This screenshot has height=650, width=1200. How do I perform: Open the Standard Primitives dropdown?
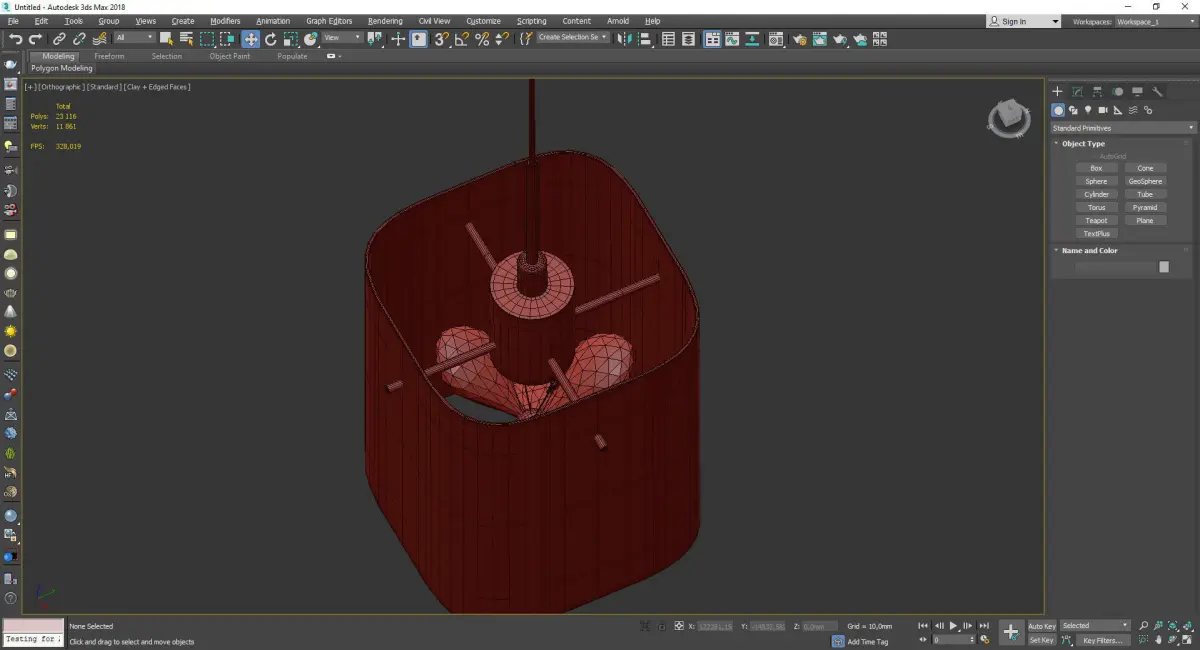(1122, 128)
